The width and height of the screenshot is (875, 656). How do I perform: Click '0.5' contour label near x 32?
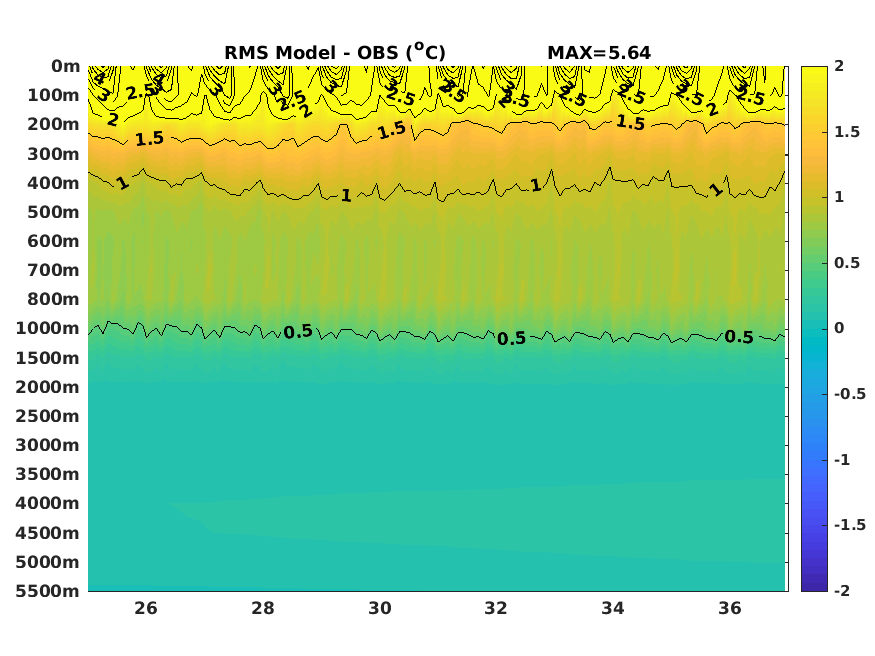click(511, 339)
